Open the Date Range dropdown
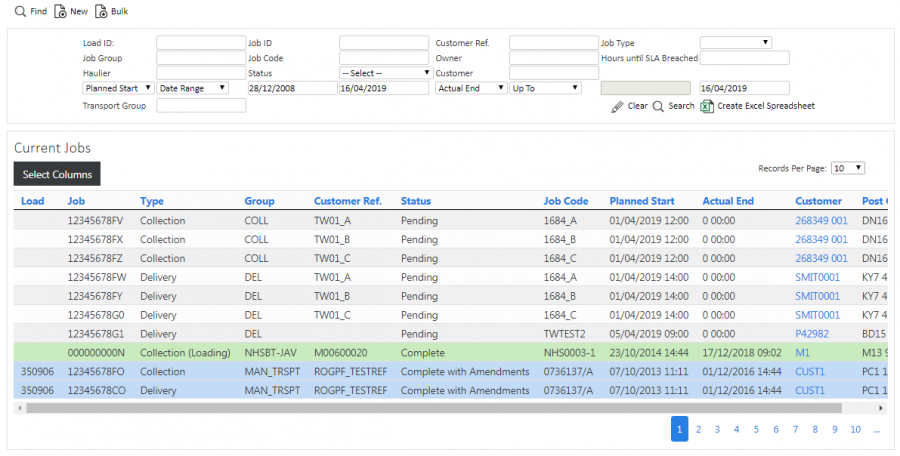The image size is (900, 456). pyautogui.click(x=192, y=88)
